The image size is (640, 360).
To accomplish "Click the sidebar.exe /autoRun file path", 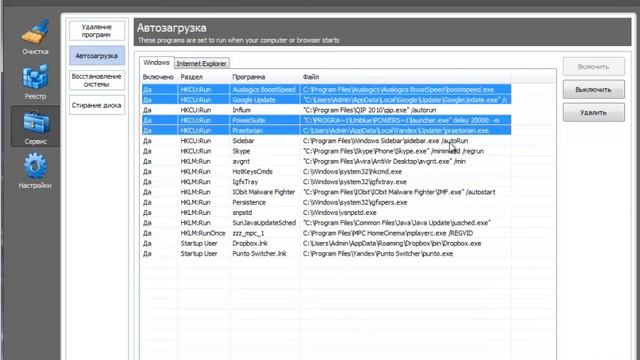I will click(386, 141).
